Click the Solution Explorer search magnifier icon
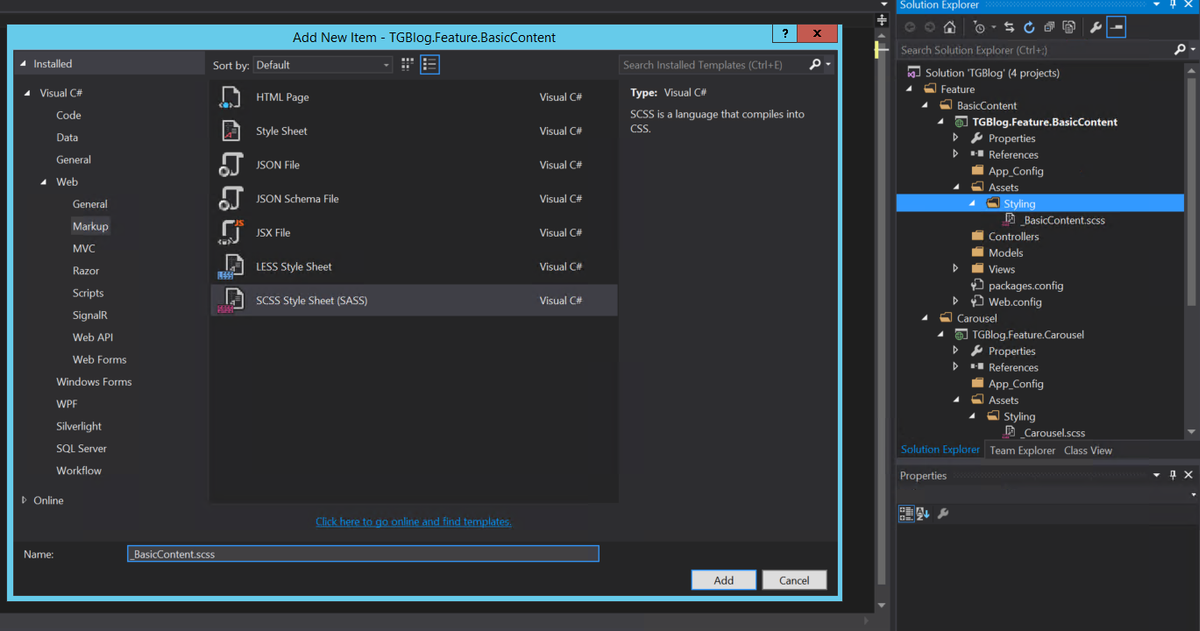 pos(1180,49)
